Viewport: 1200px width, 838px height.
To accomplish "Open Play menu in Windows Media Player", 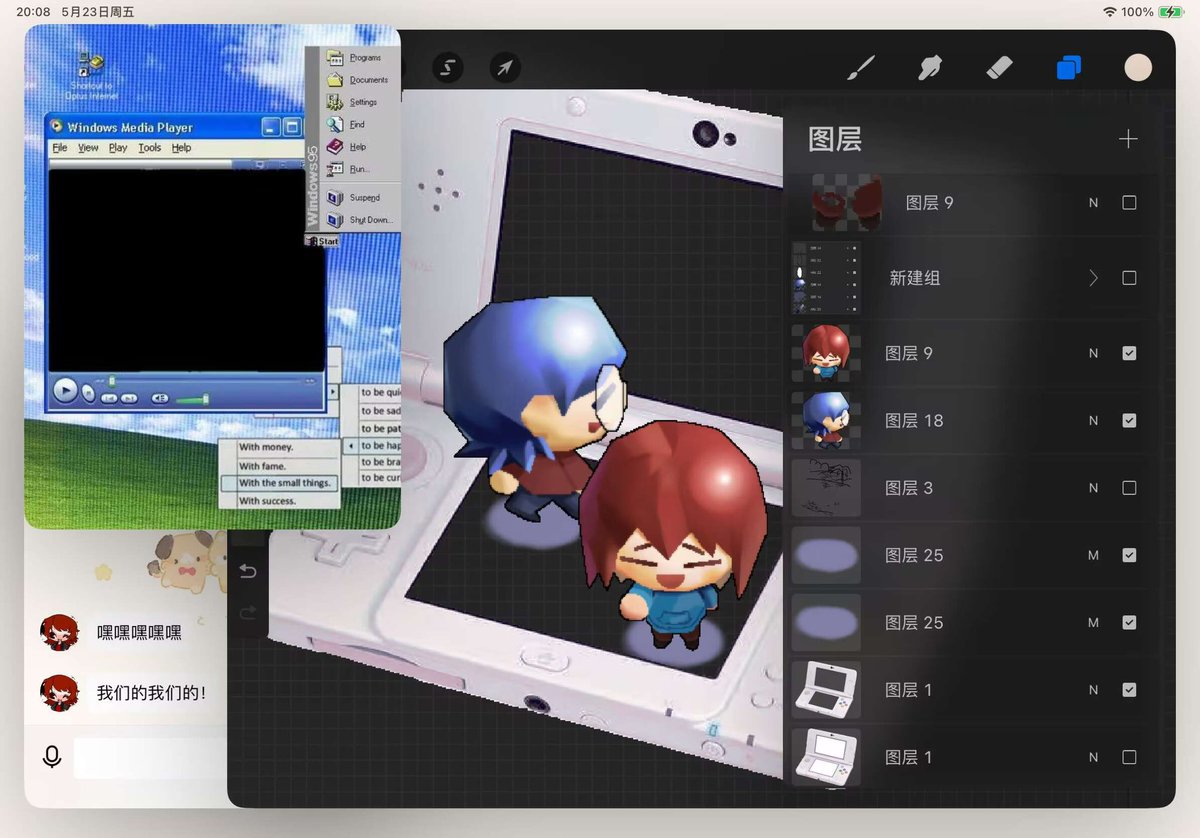I will 118,148.
